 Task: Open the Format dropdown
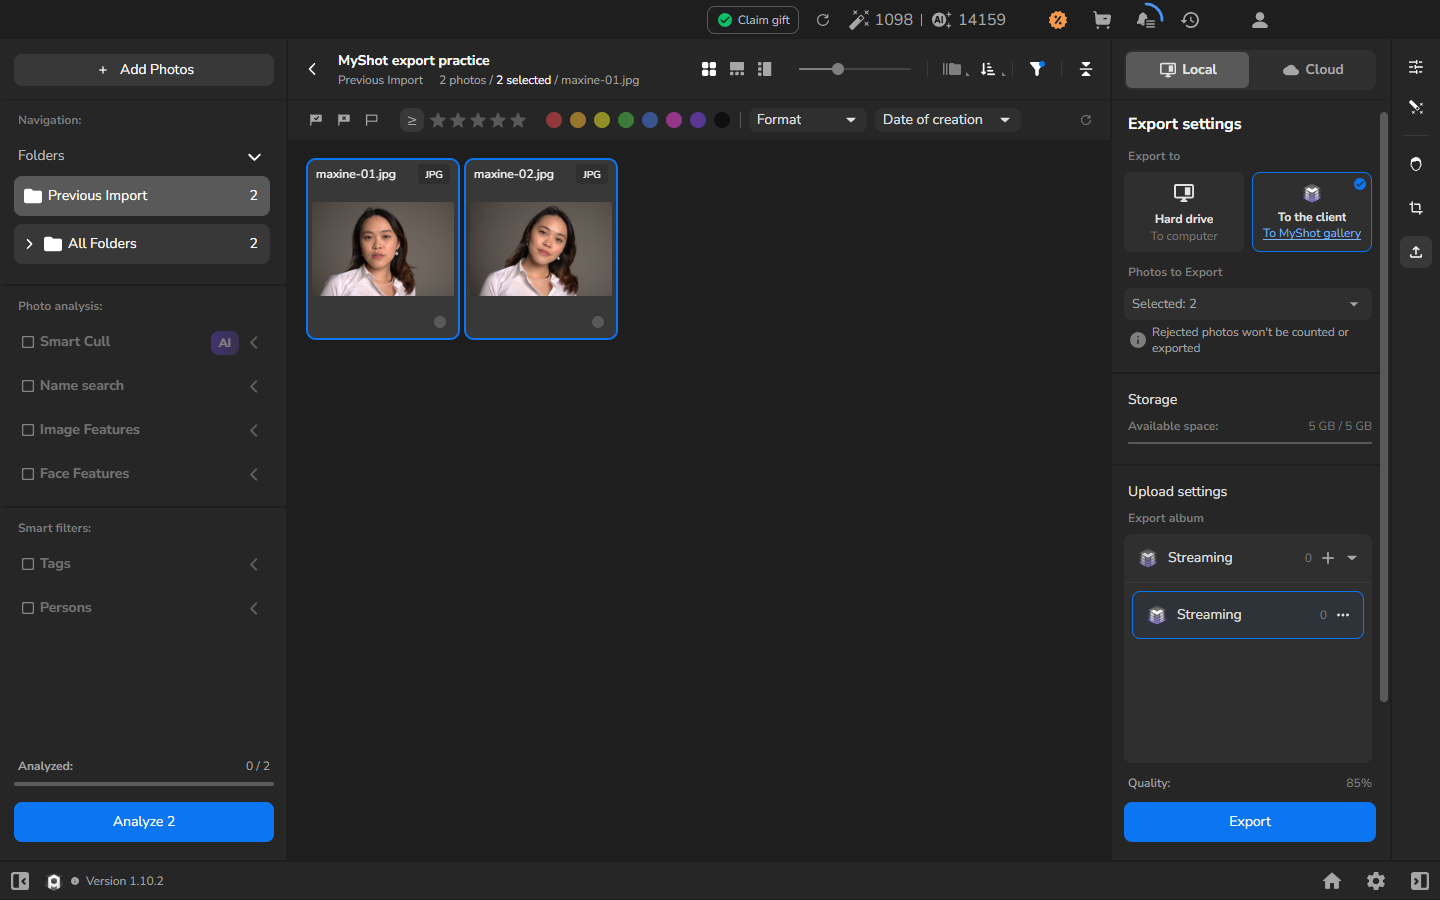click(x=807, y=120)
